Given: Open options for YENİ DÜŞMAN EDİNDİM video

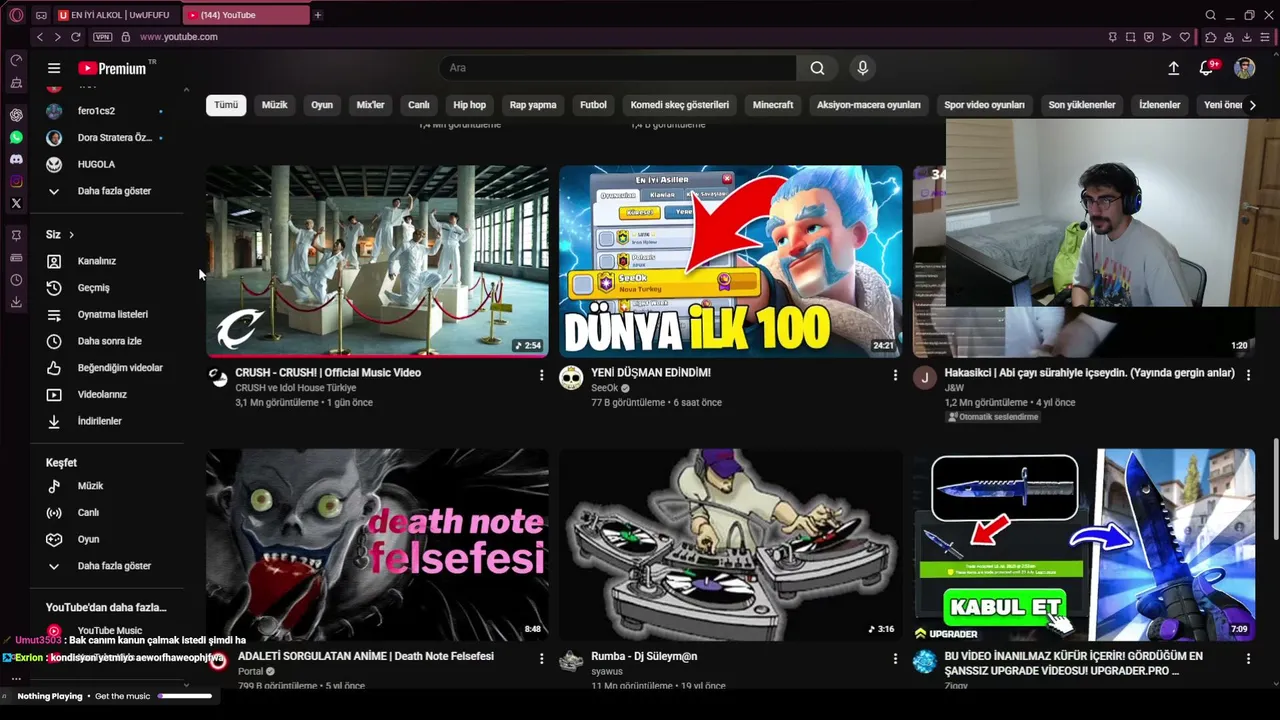Looking at the screenshot, I should click(895, 375).
